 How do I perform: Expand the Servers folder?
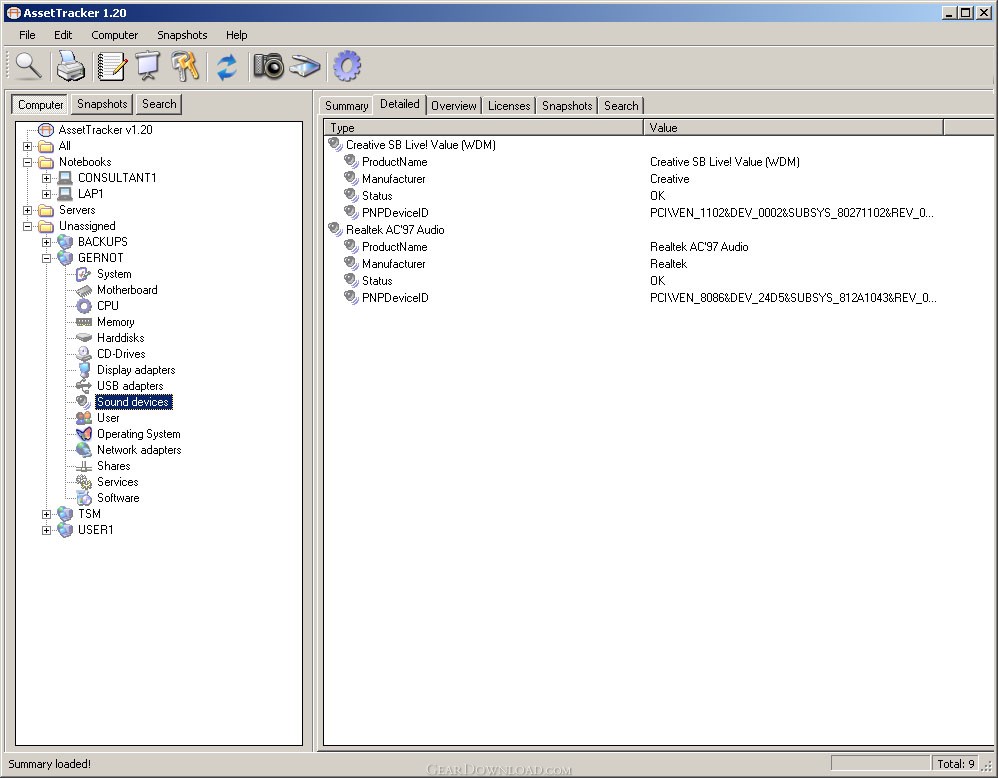[28, 210]
